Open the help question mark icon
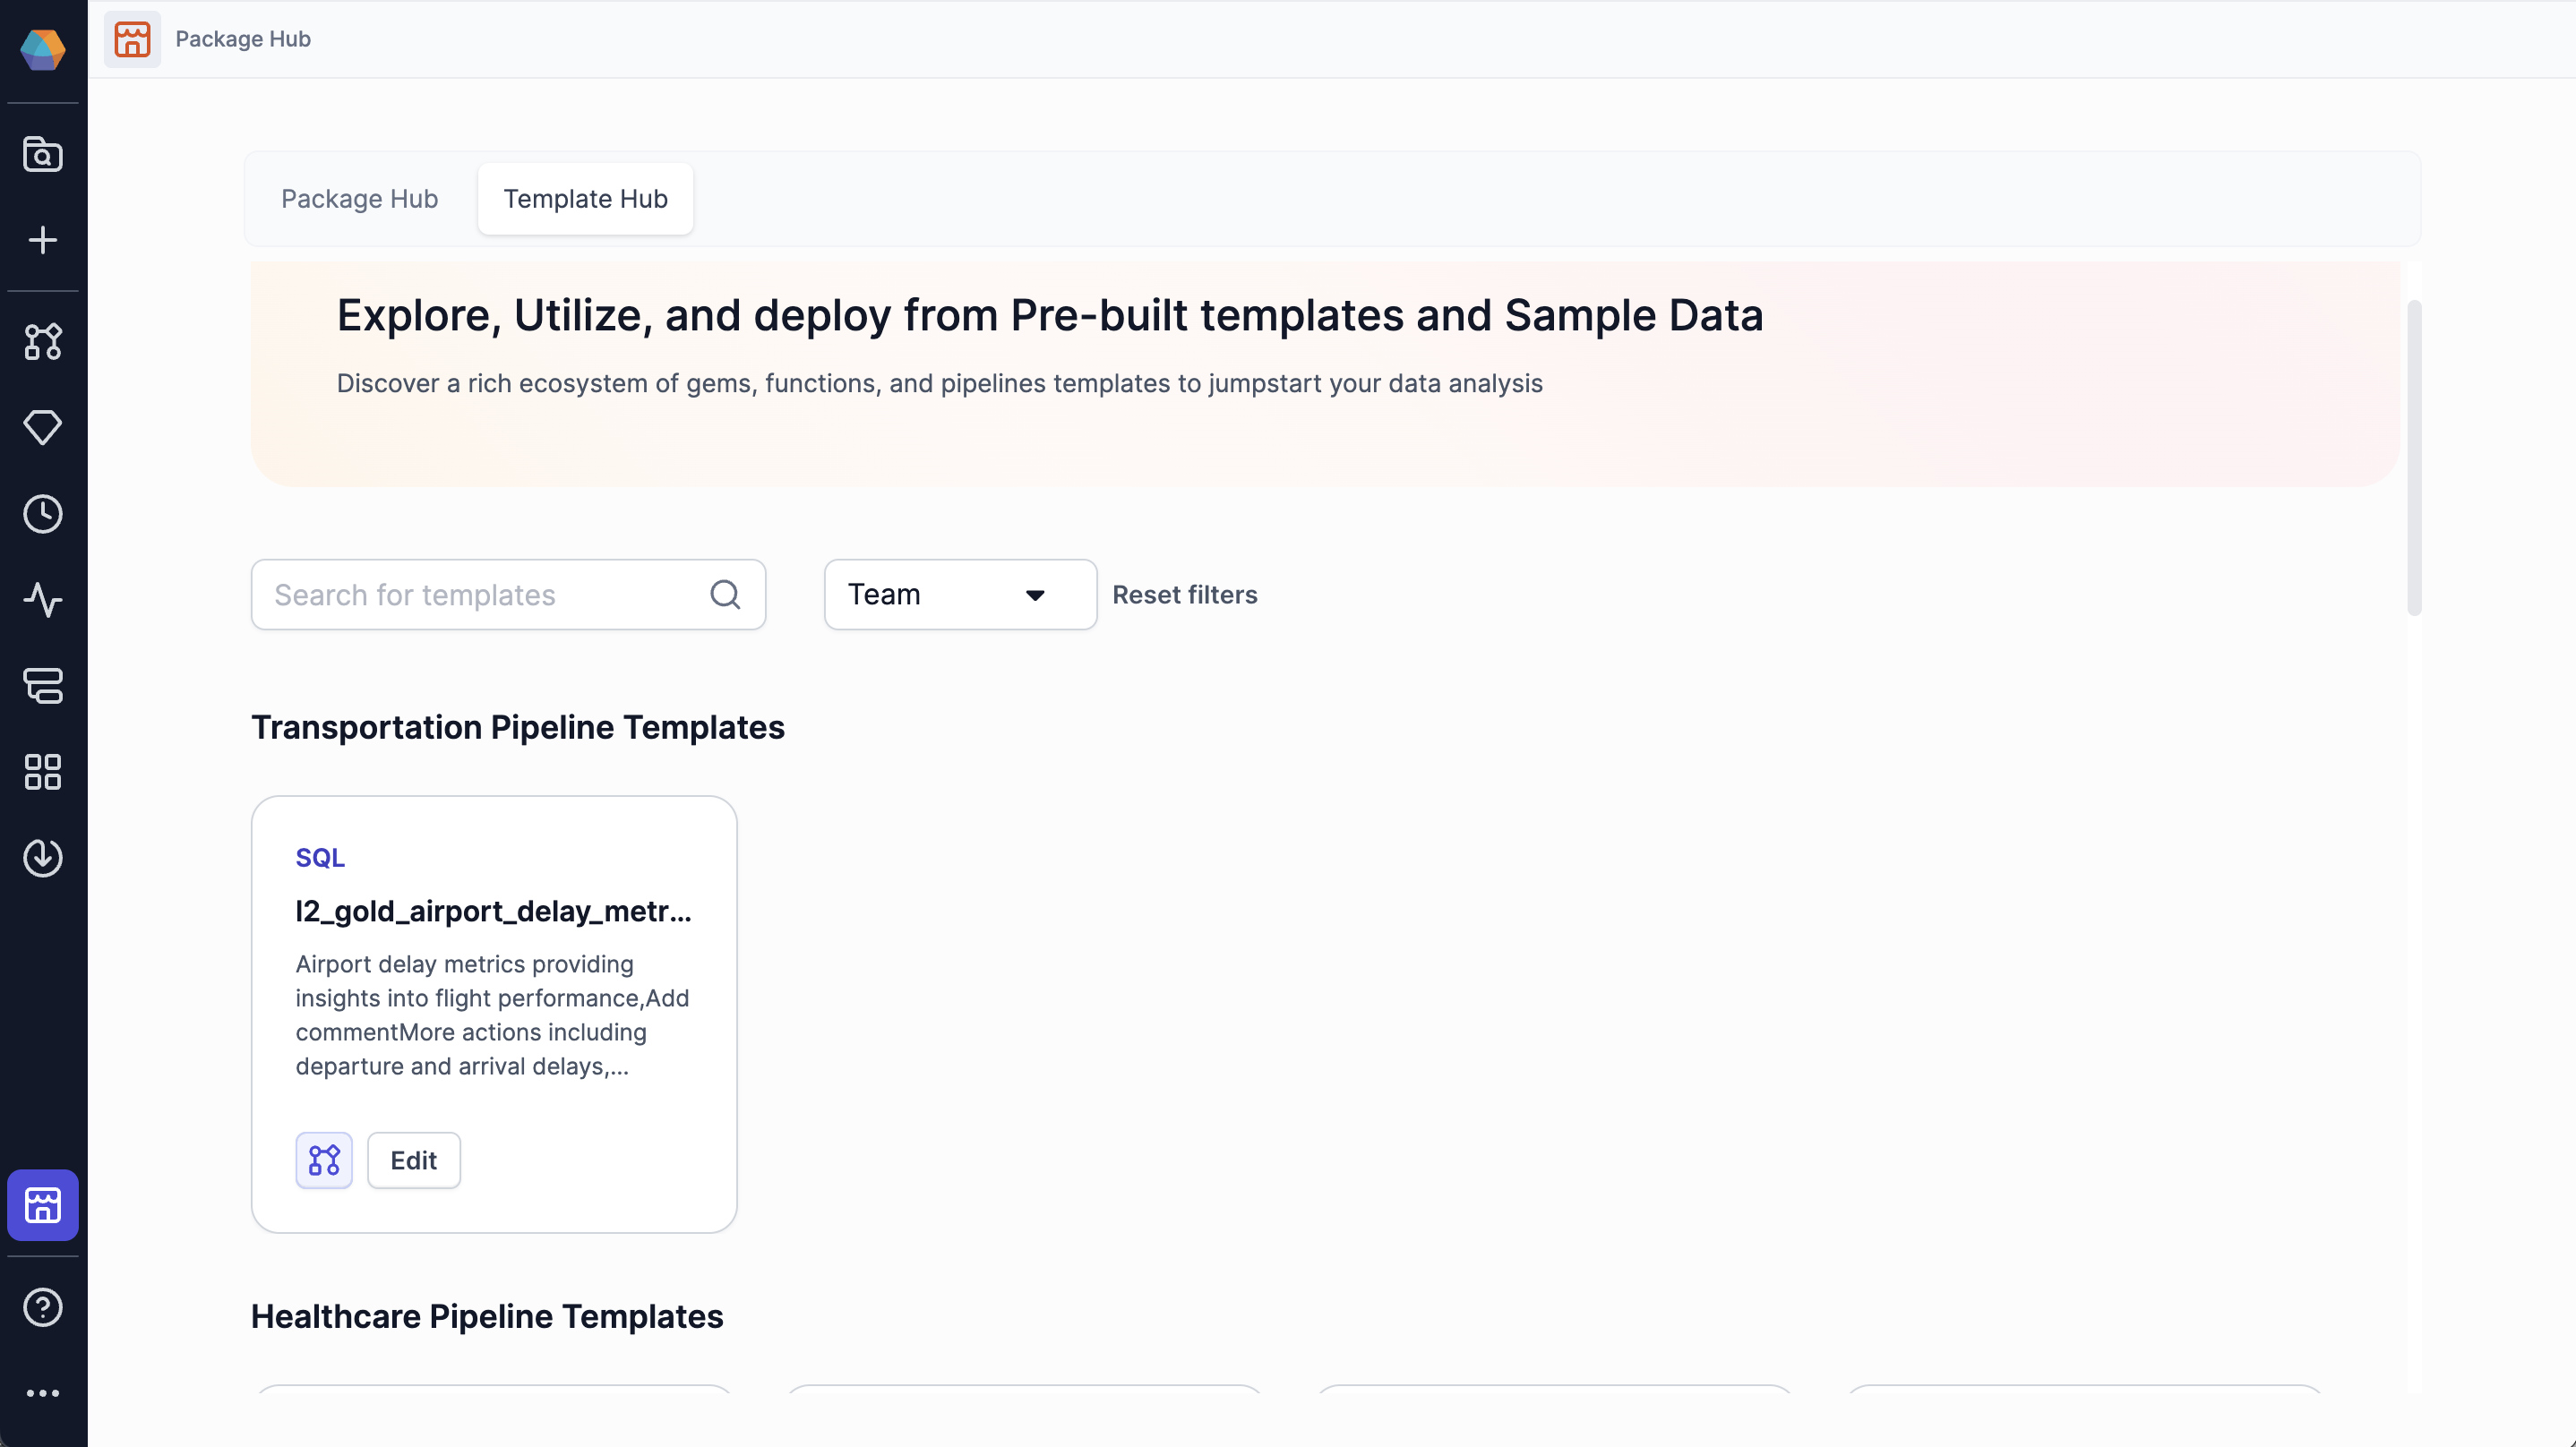 pos(43,1307)
